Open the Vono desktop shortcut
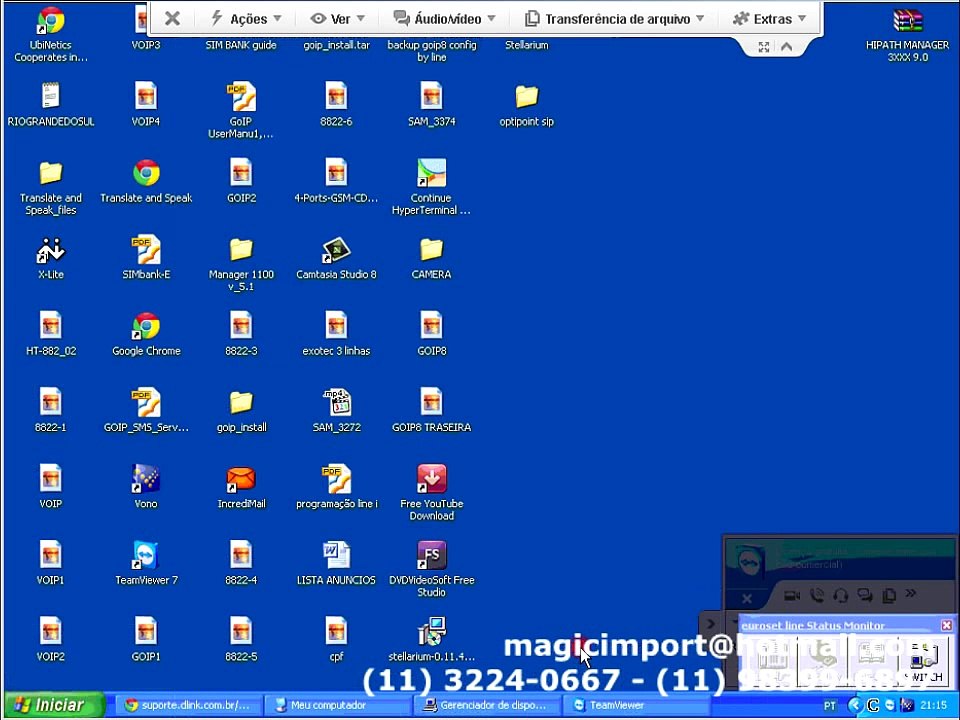This screenshot has width=960, height=720. pos(146,480)
